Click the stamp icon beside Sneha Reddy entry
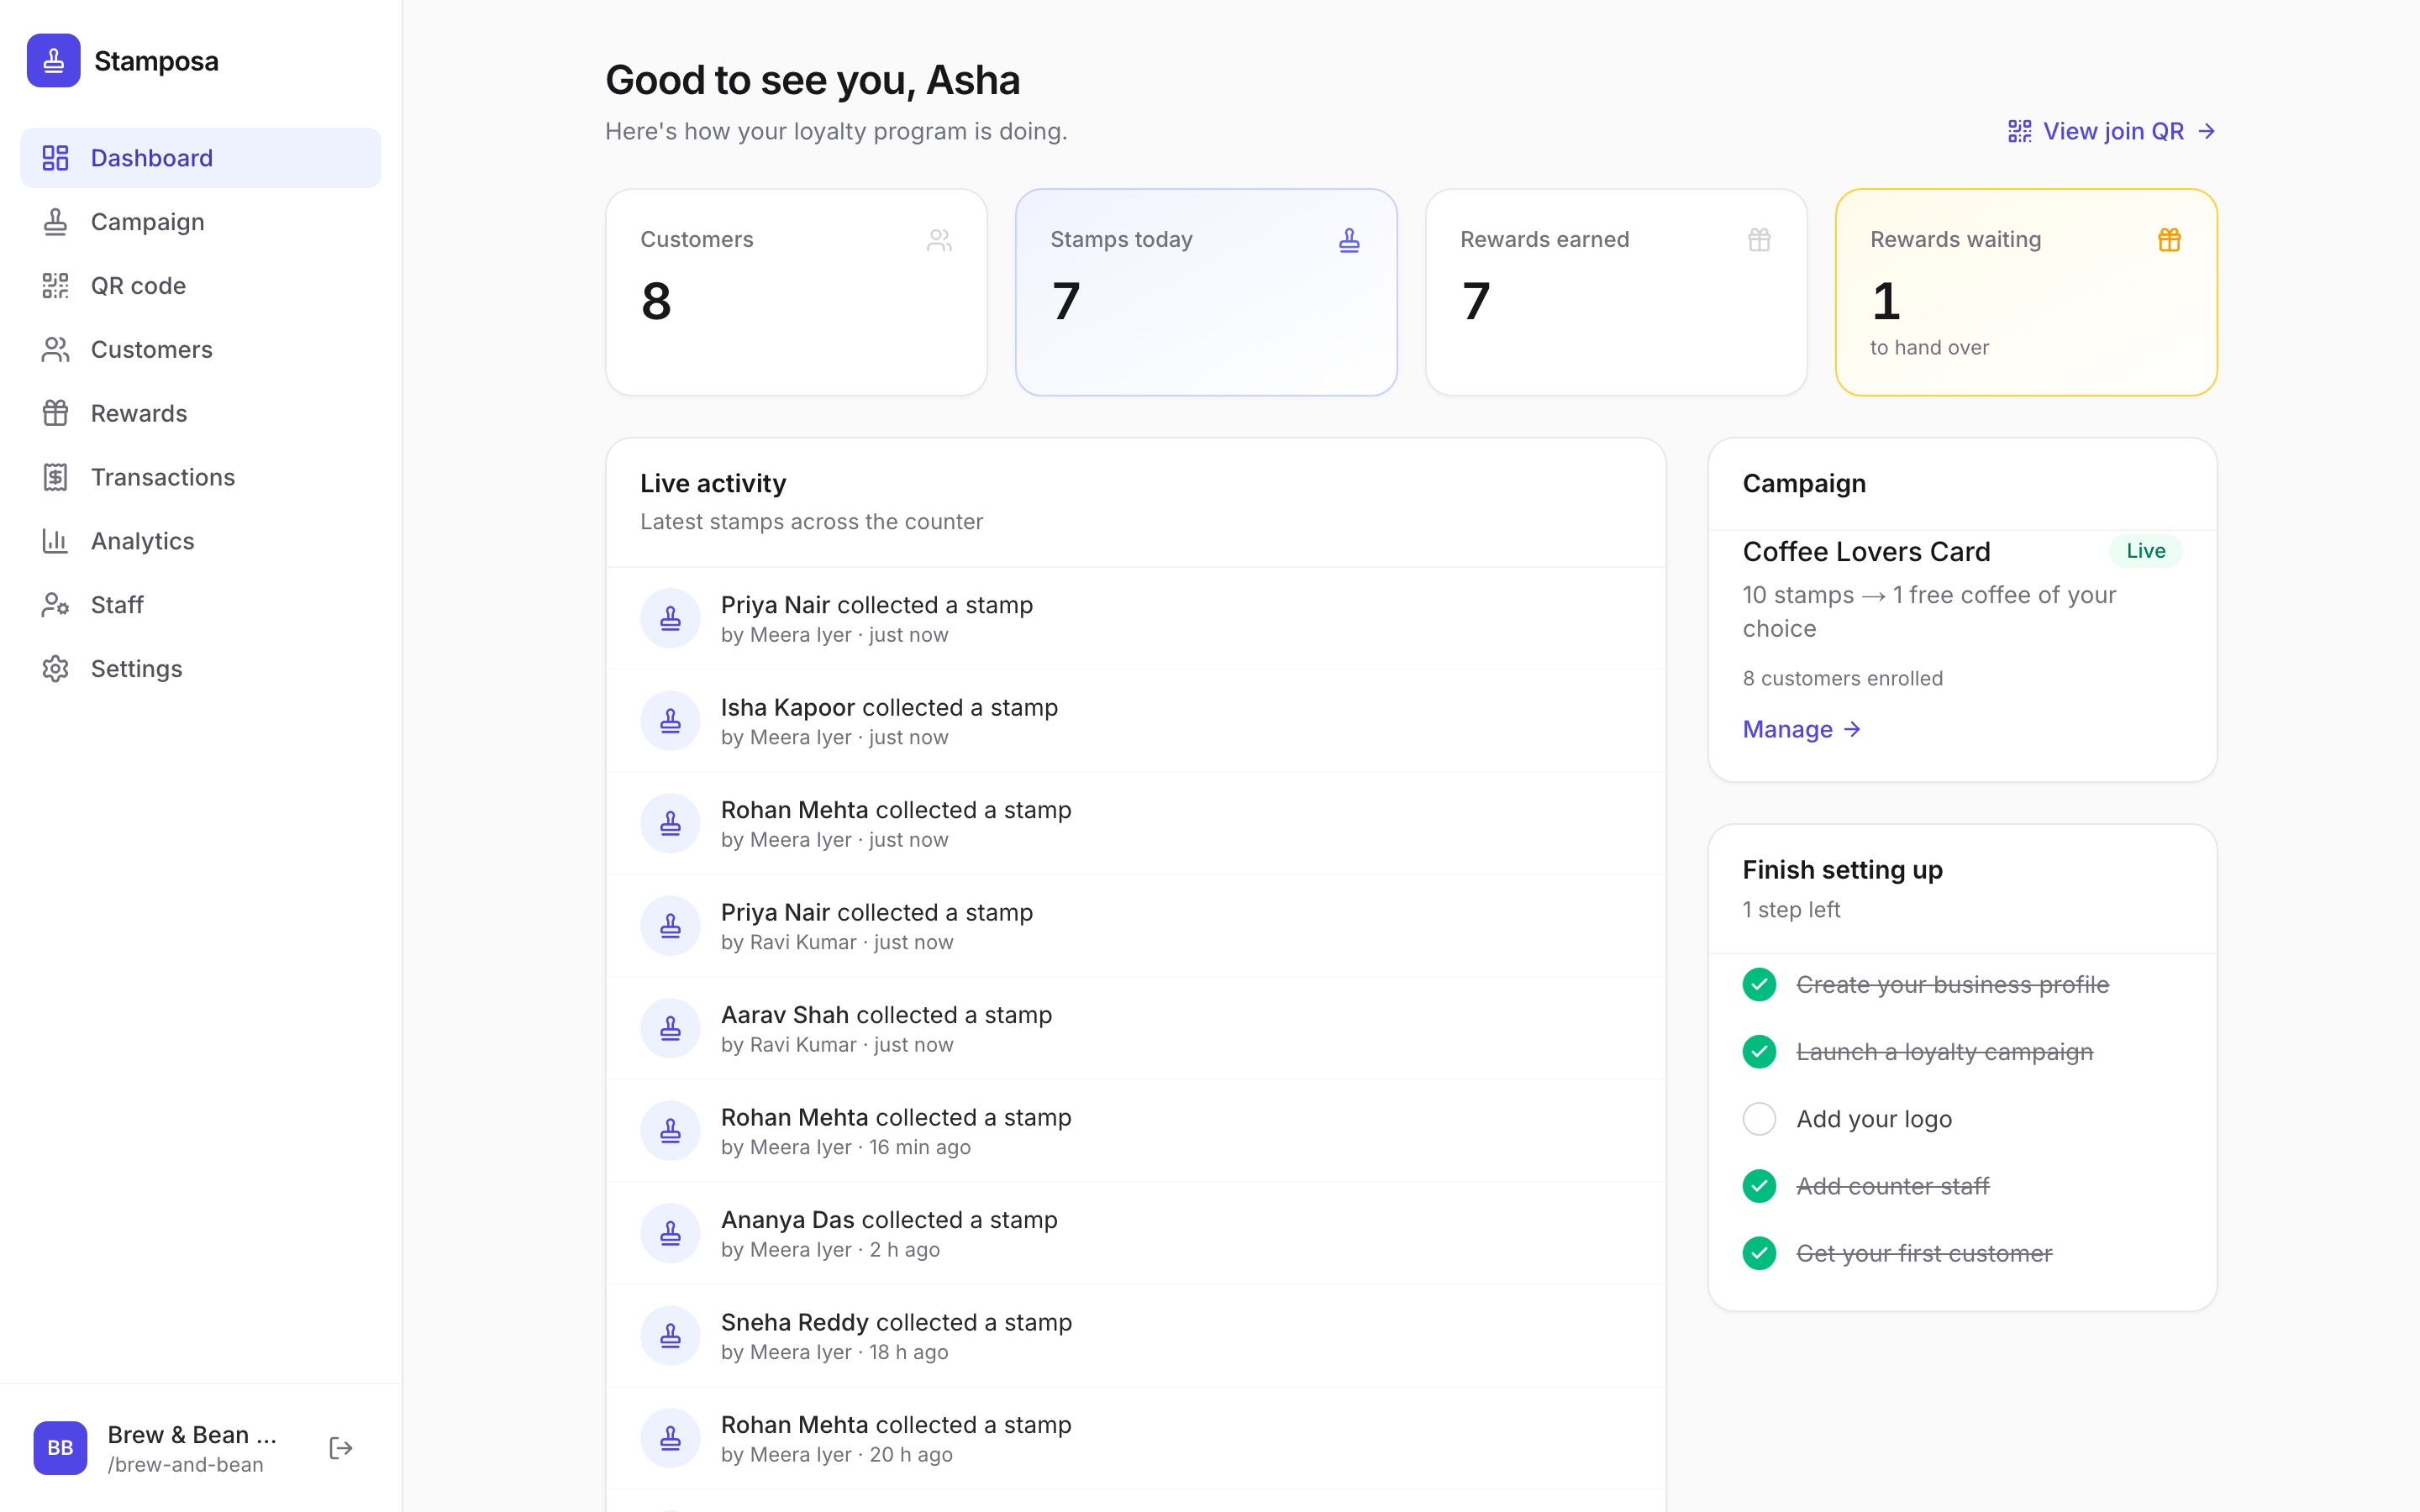This screenshot has height=1512, width=2420. [670, 1336]
